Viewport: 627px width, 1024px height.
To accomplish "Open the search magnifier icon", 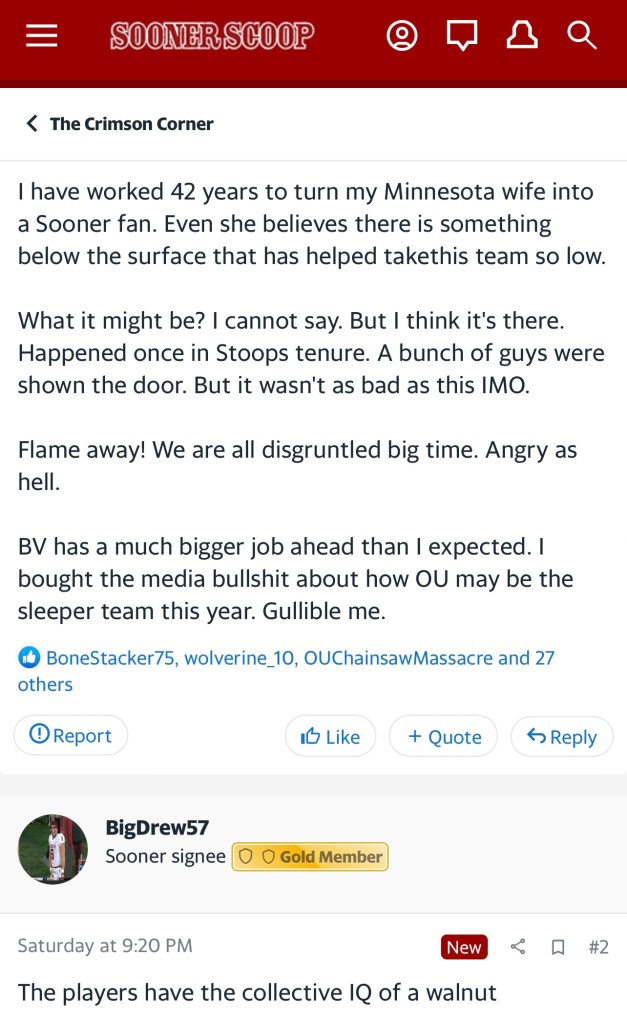I will point(581,36).
